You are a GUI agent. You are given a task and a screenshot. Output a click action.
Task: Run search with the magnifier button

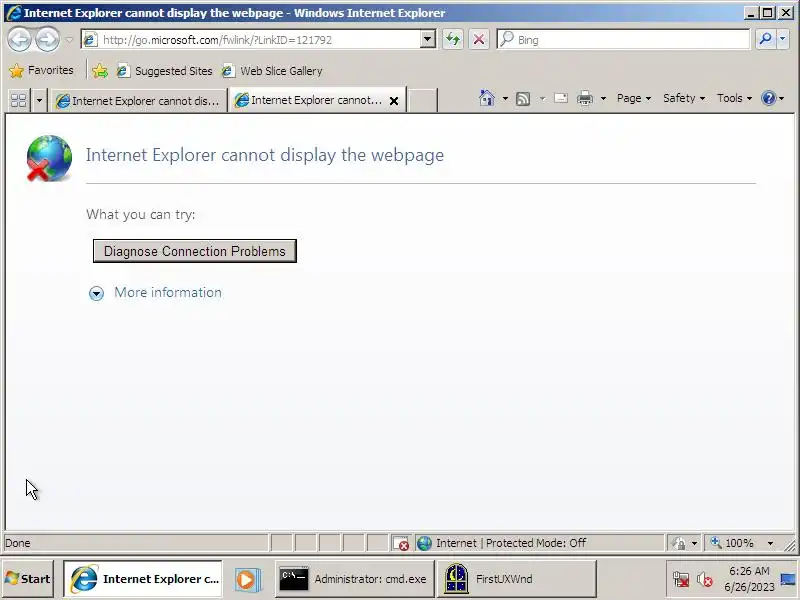[x=765, y=39]
